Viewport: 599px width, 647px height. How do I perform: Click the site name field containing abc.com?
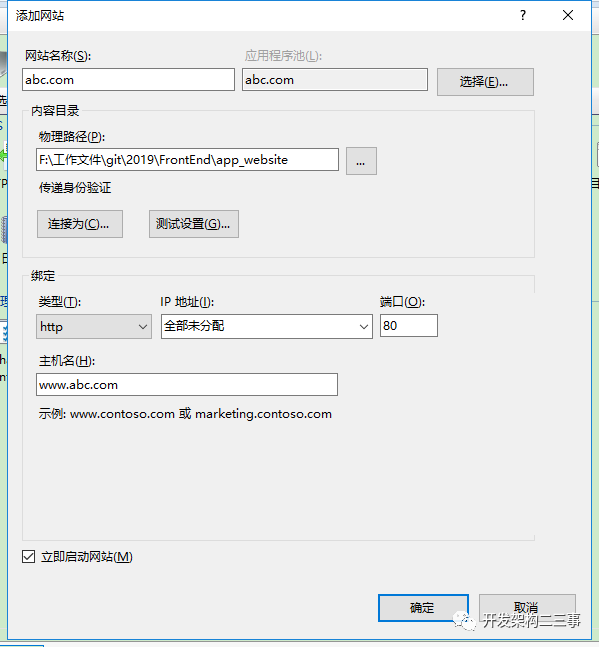click(x=128, y=80)
